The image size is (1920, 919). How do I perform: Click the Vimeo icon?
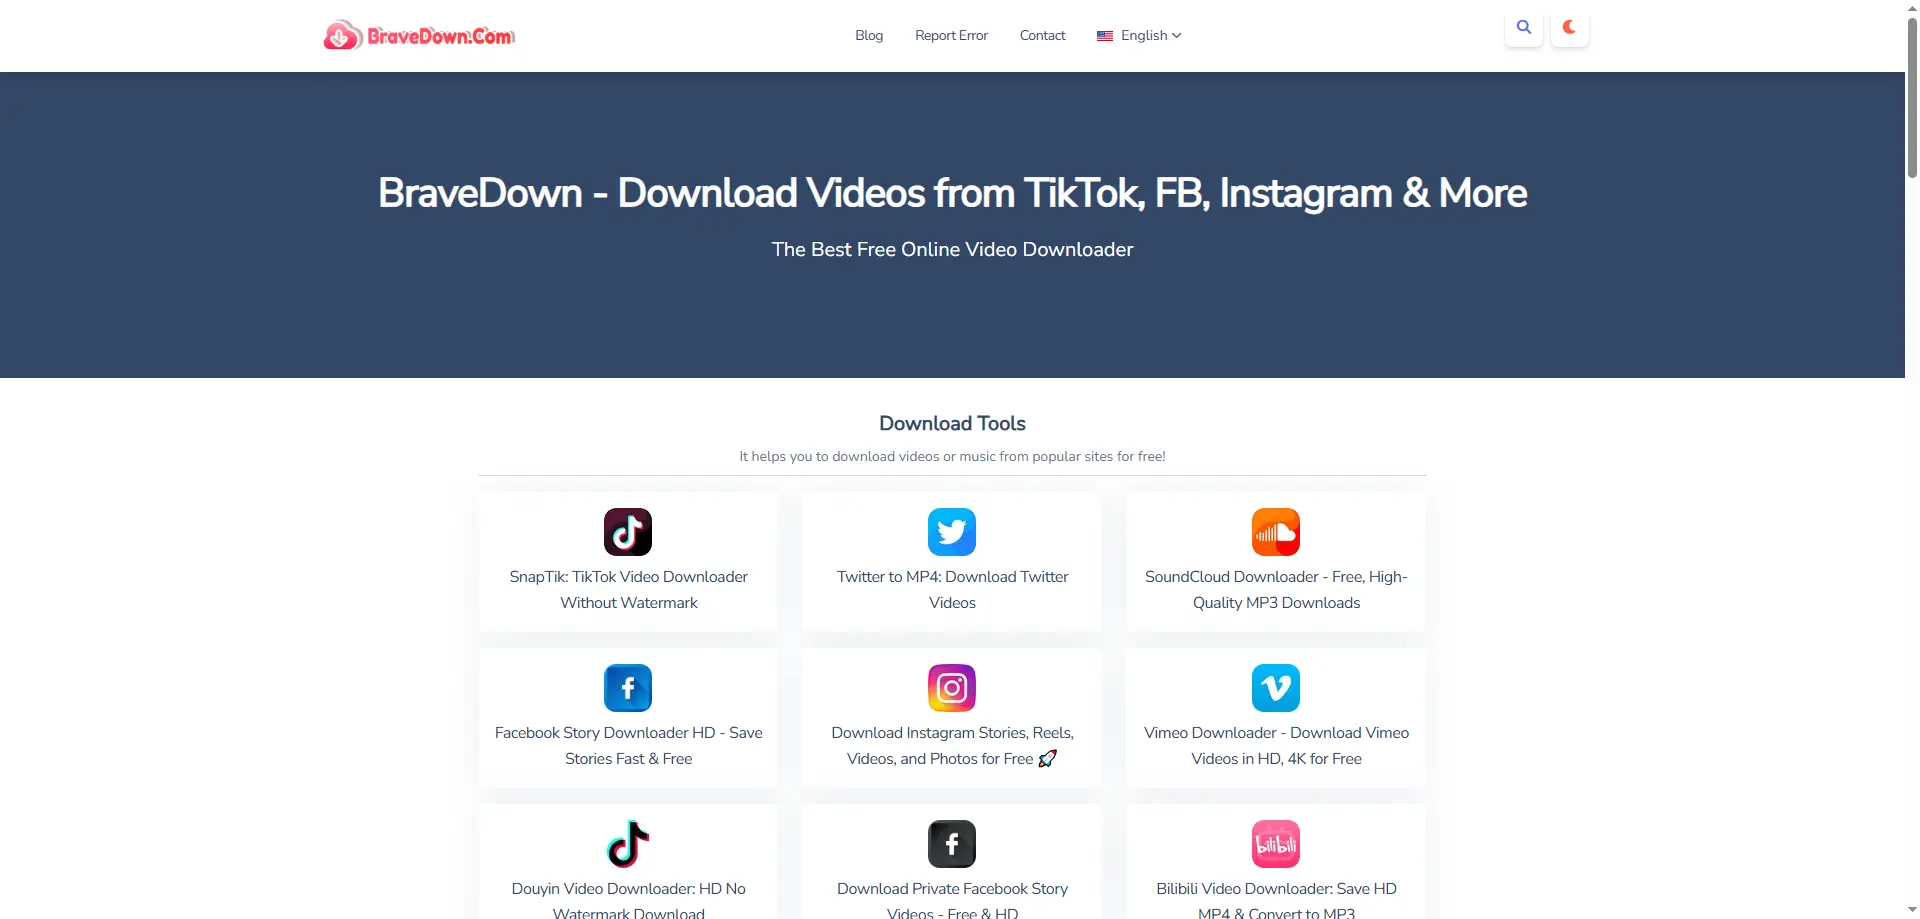(x=1276, y=688)
